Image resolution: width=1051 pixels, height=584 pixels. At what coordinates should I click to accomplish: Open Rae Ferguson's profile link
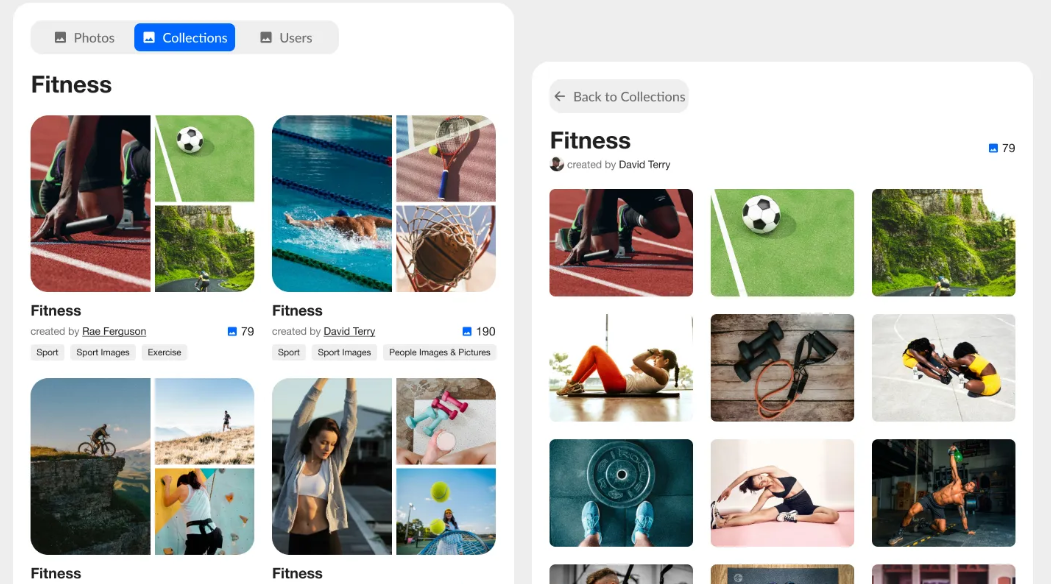[x=114, y=331]
